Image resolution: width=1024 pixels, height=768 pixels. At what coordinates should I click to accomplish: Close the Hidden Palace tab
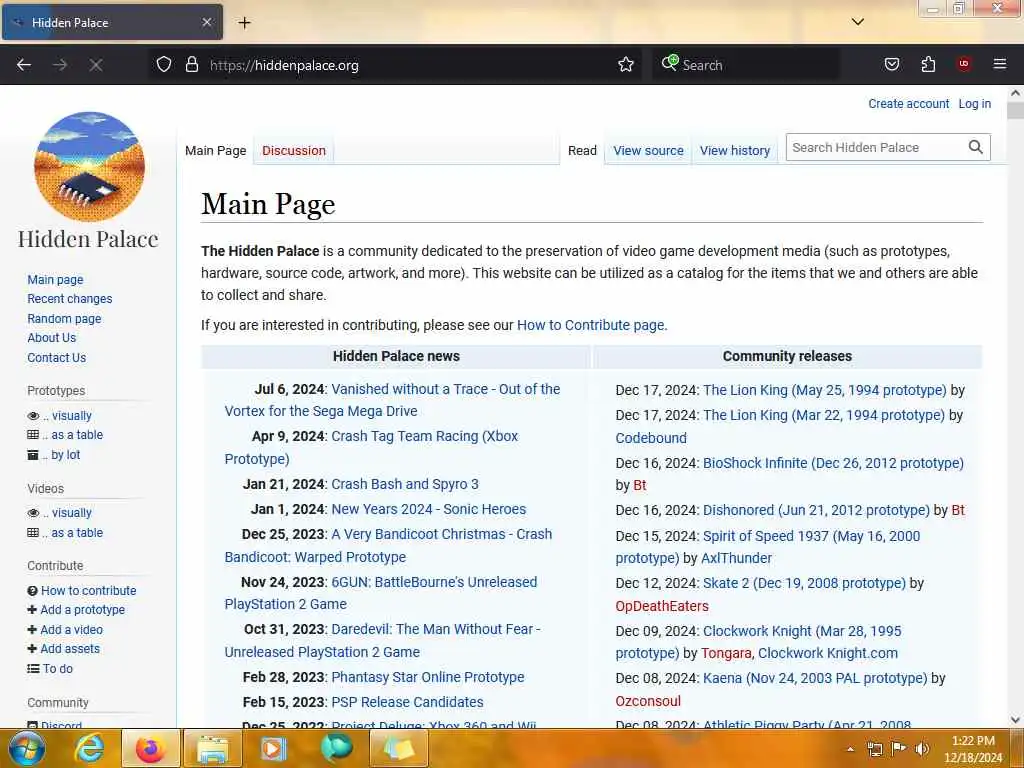[x=206, y=22]
